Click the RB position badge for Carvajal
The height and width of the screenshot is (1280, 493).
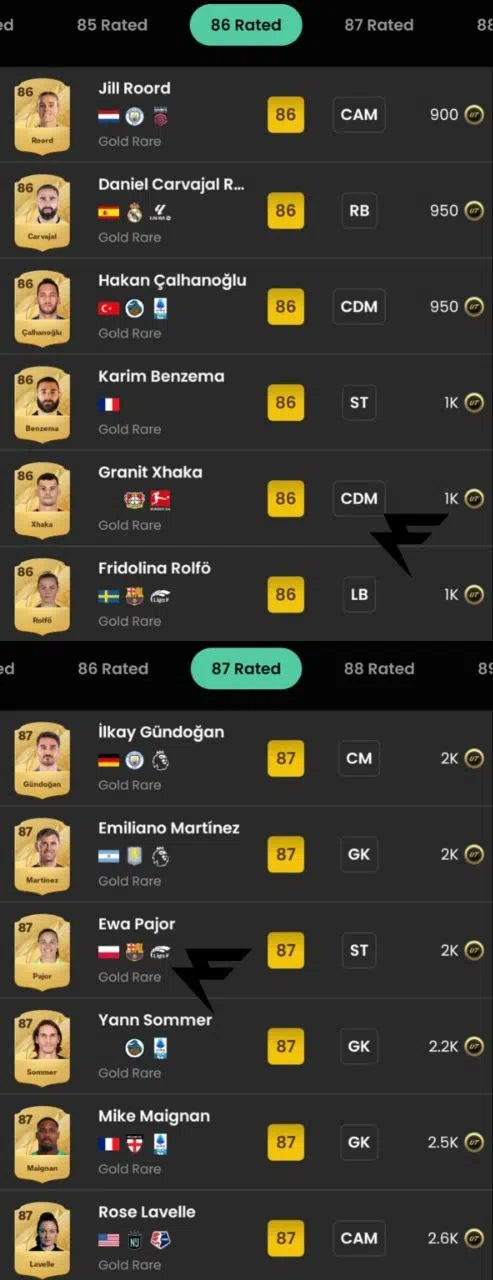[359, 211]
